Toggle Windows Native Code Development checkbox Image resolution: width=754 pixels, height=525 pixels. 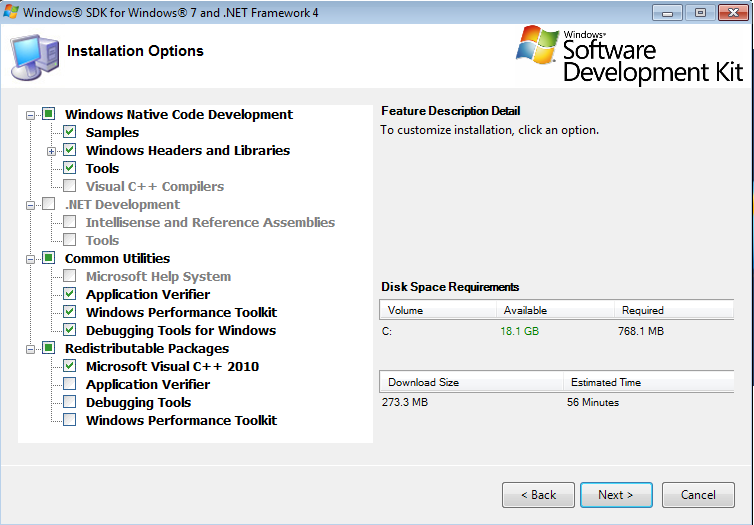(x=49, y=114)
